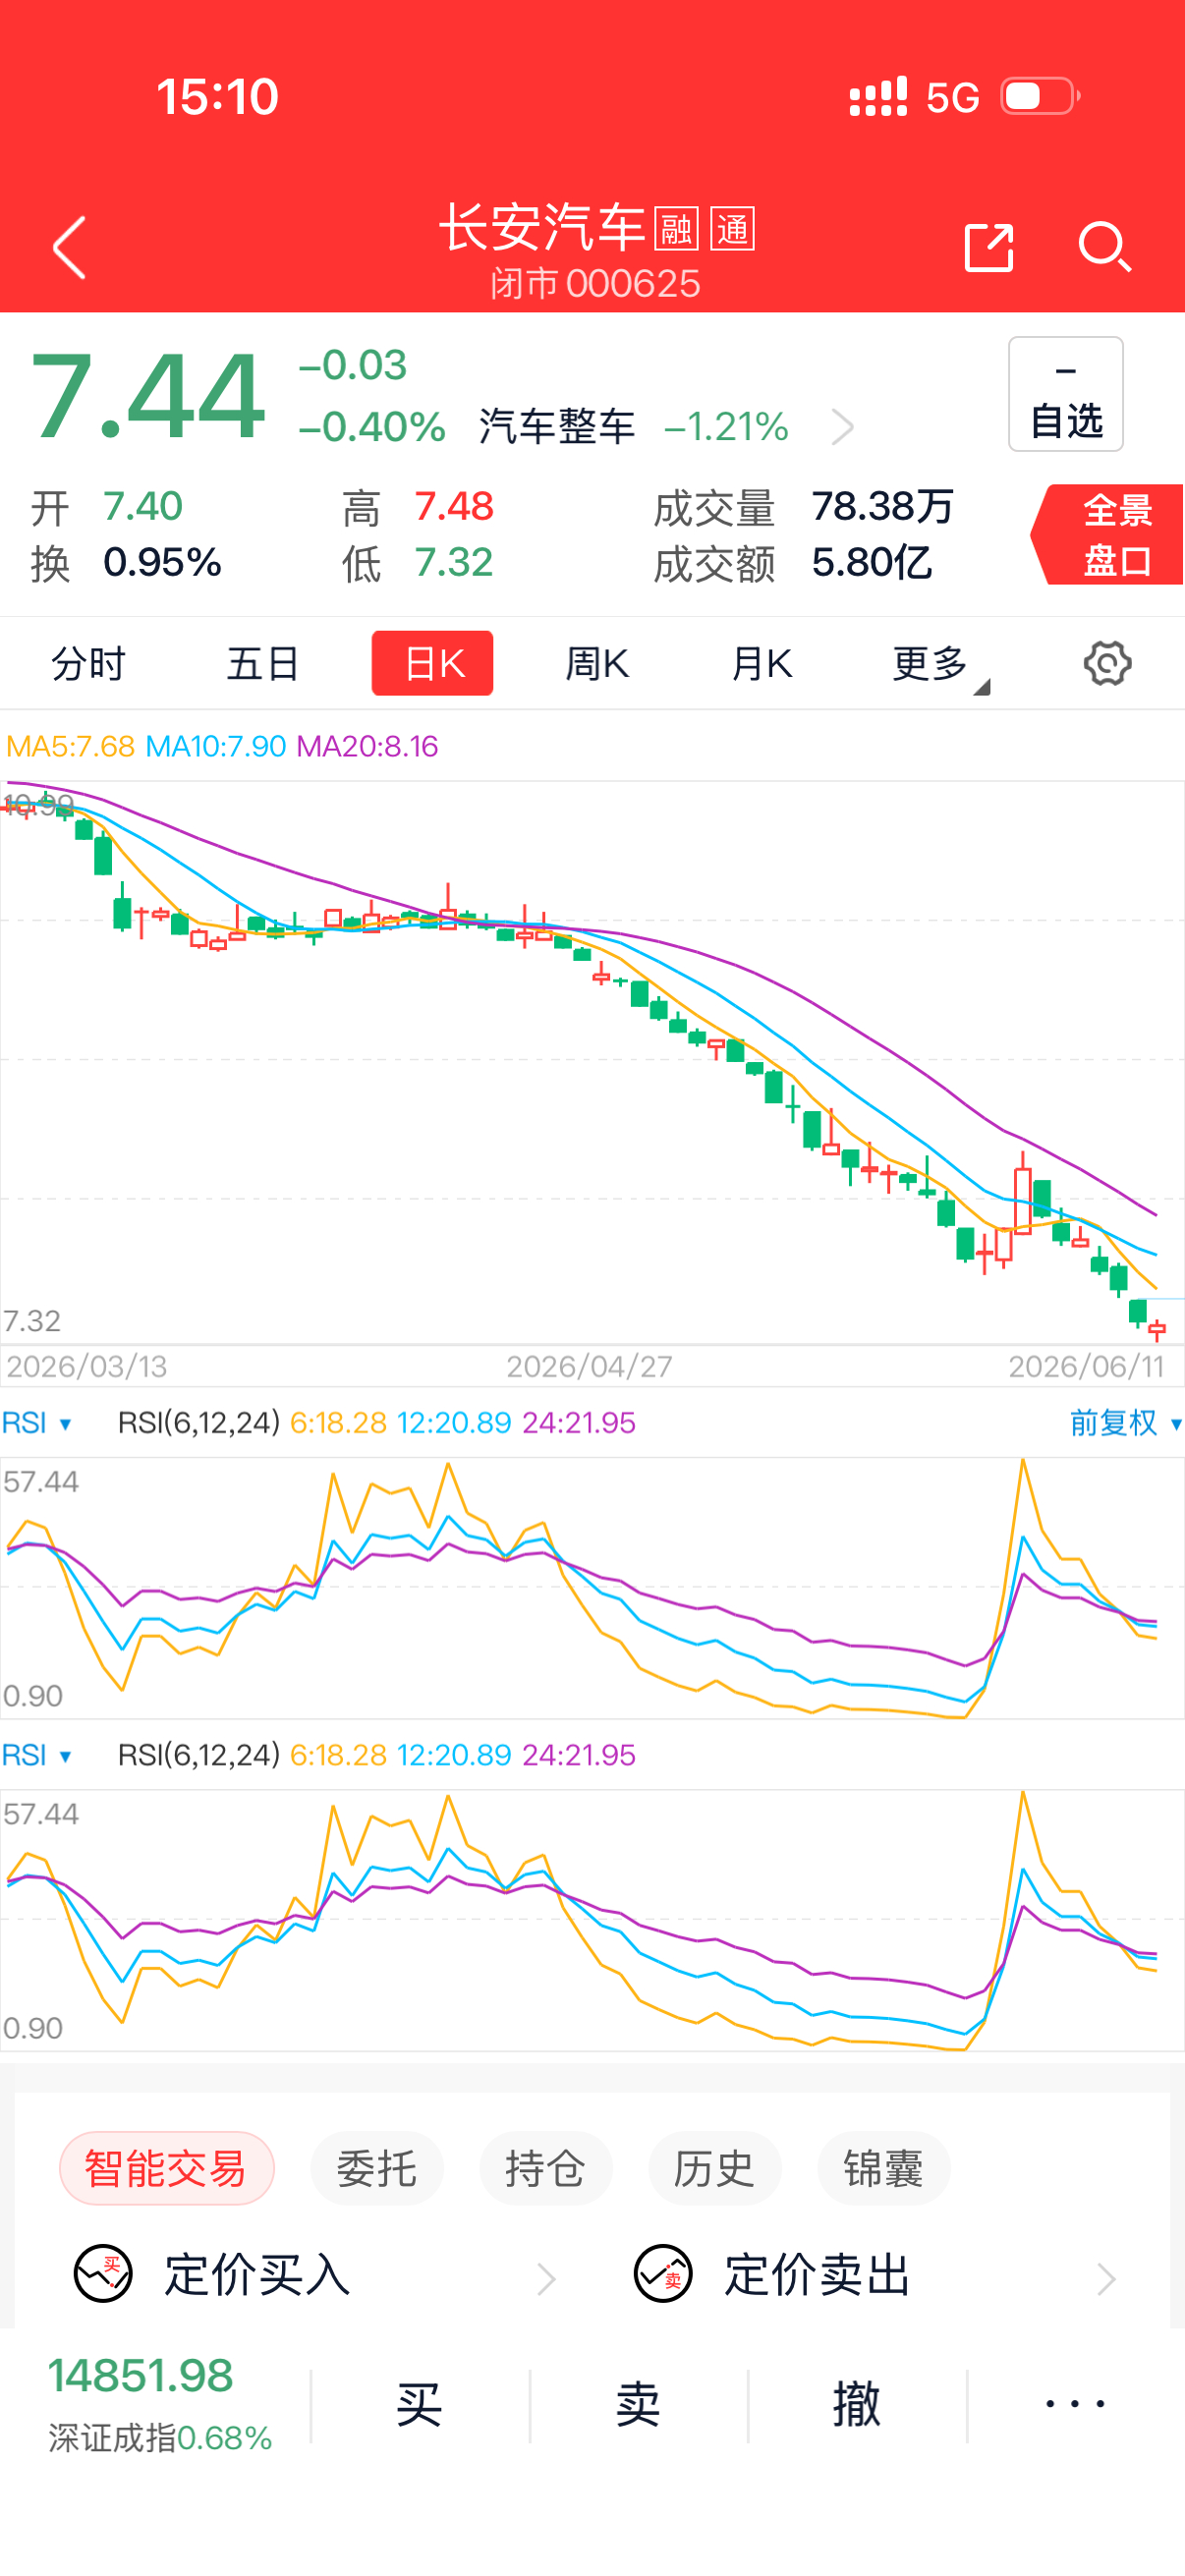Image resolution: width=1185 pixels, height=2576 pixels.
Task: Tap the 买 buy button
Action: tap(419, 2403)
